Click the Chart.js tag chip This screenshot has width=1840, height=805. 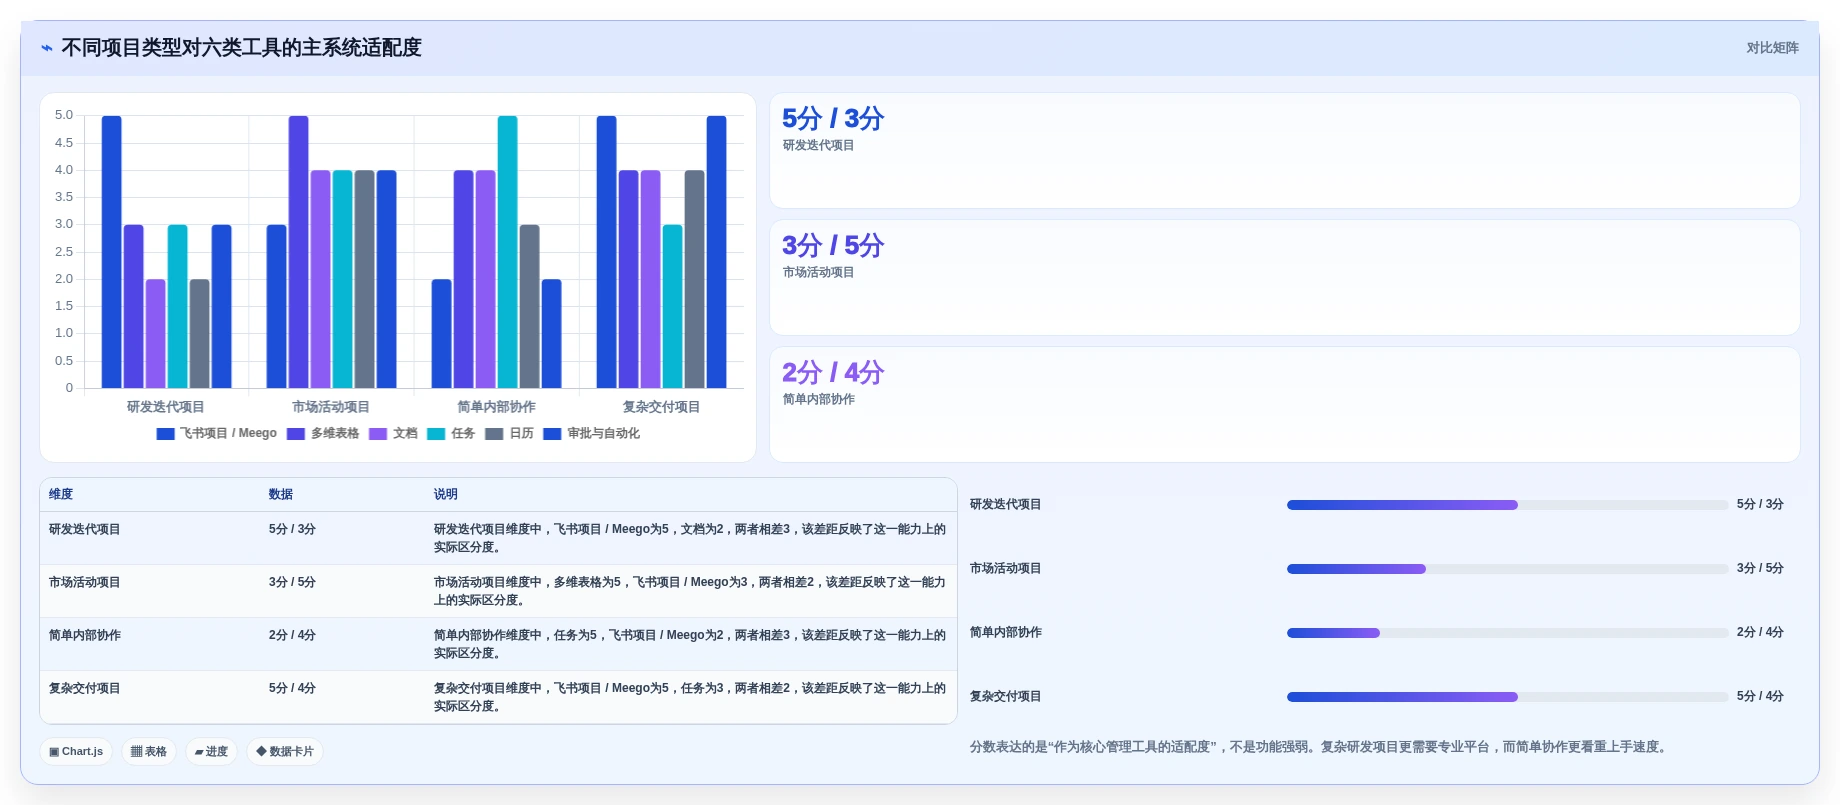(x=76, y=751)
